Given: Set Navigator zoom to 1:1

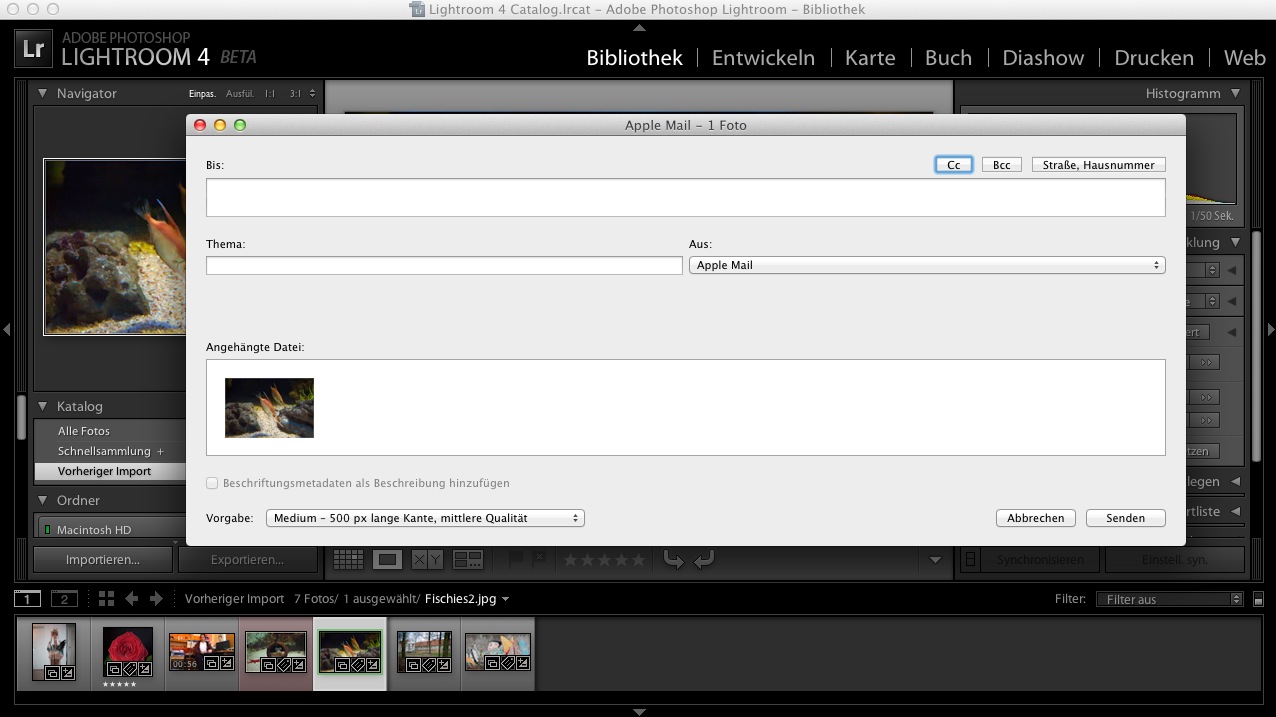Looking at the screenshot, I should tap(270, 94).
